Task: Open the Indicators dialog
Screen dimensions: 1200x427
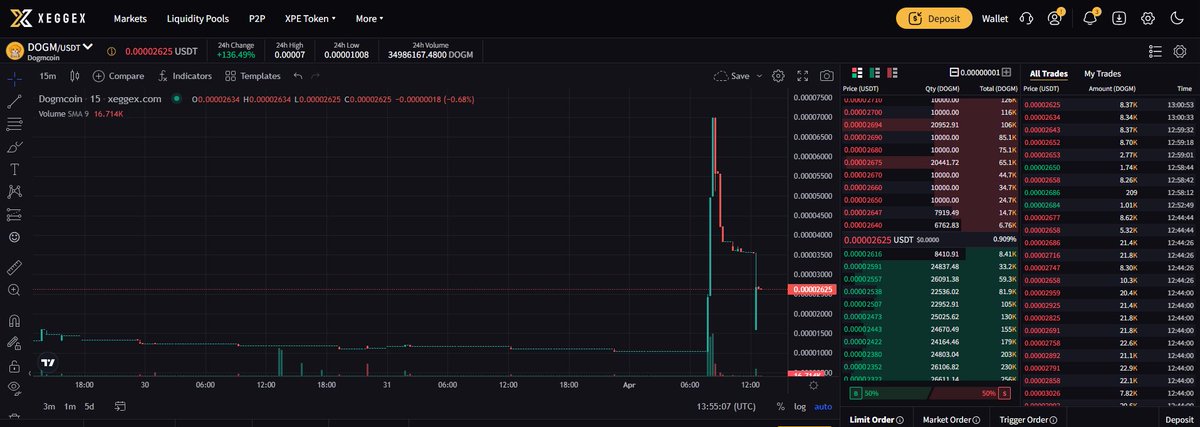Action: click(184, 76)
